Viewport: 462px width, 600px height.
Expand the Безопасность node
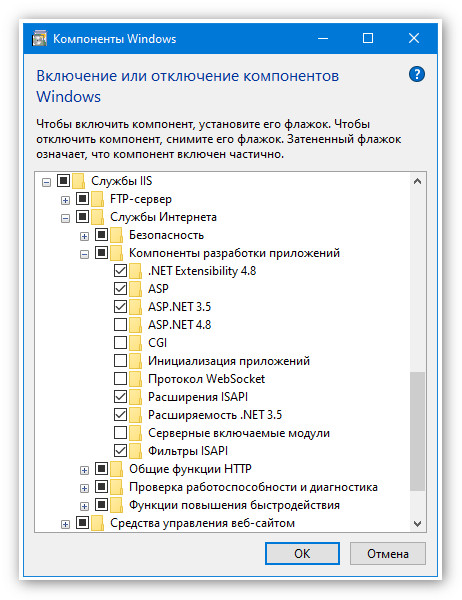(84, 236)
